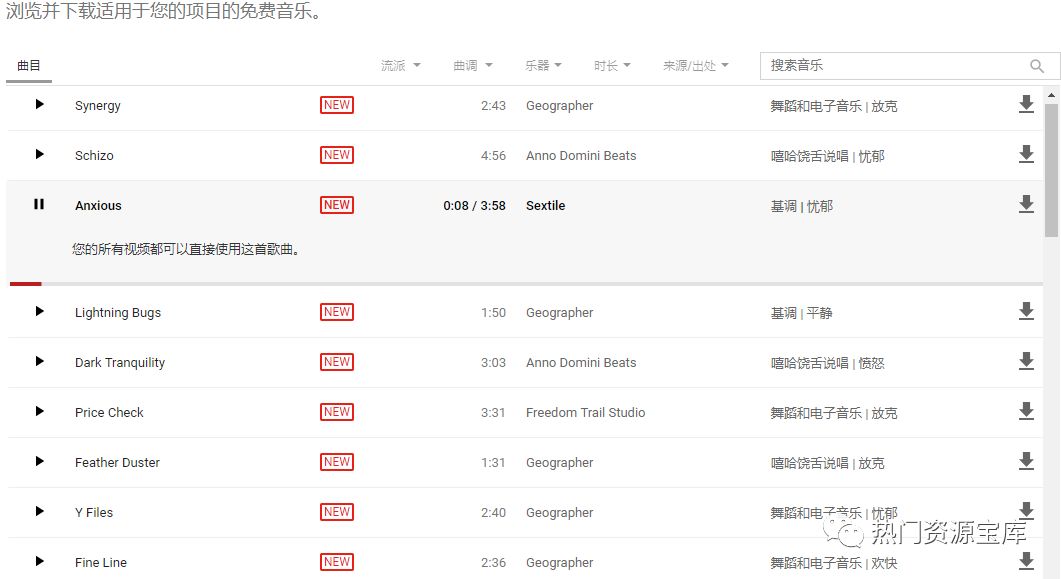This screenshot has width=1061, height=579.
Task: Click artist Sextile in Anxious row
Action: (545, 206)
